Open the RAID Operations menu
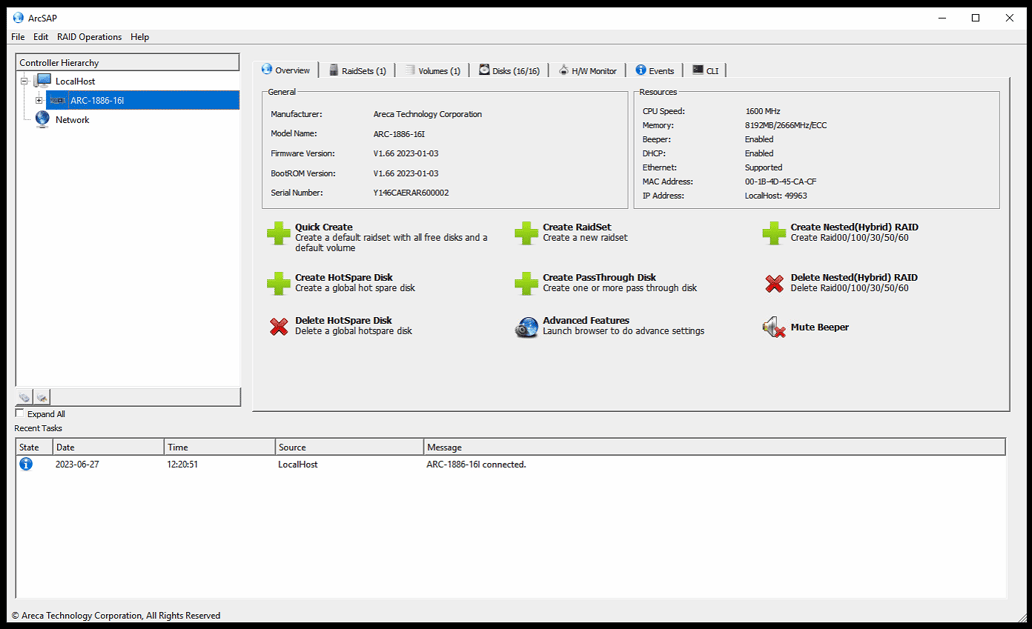The image size is (1032, 629). coord(89,36)
